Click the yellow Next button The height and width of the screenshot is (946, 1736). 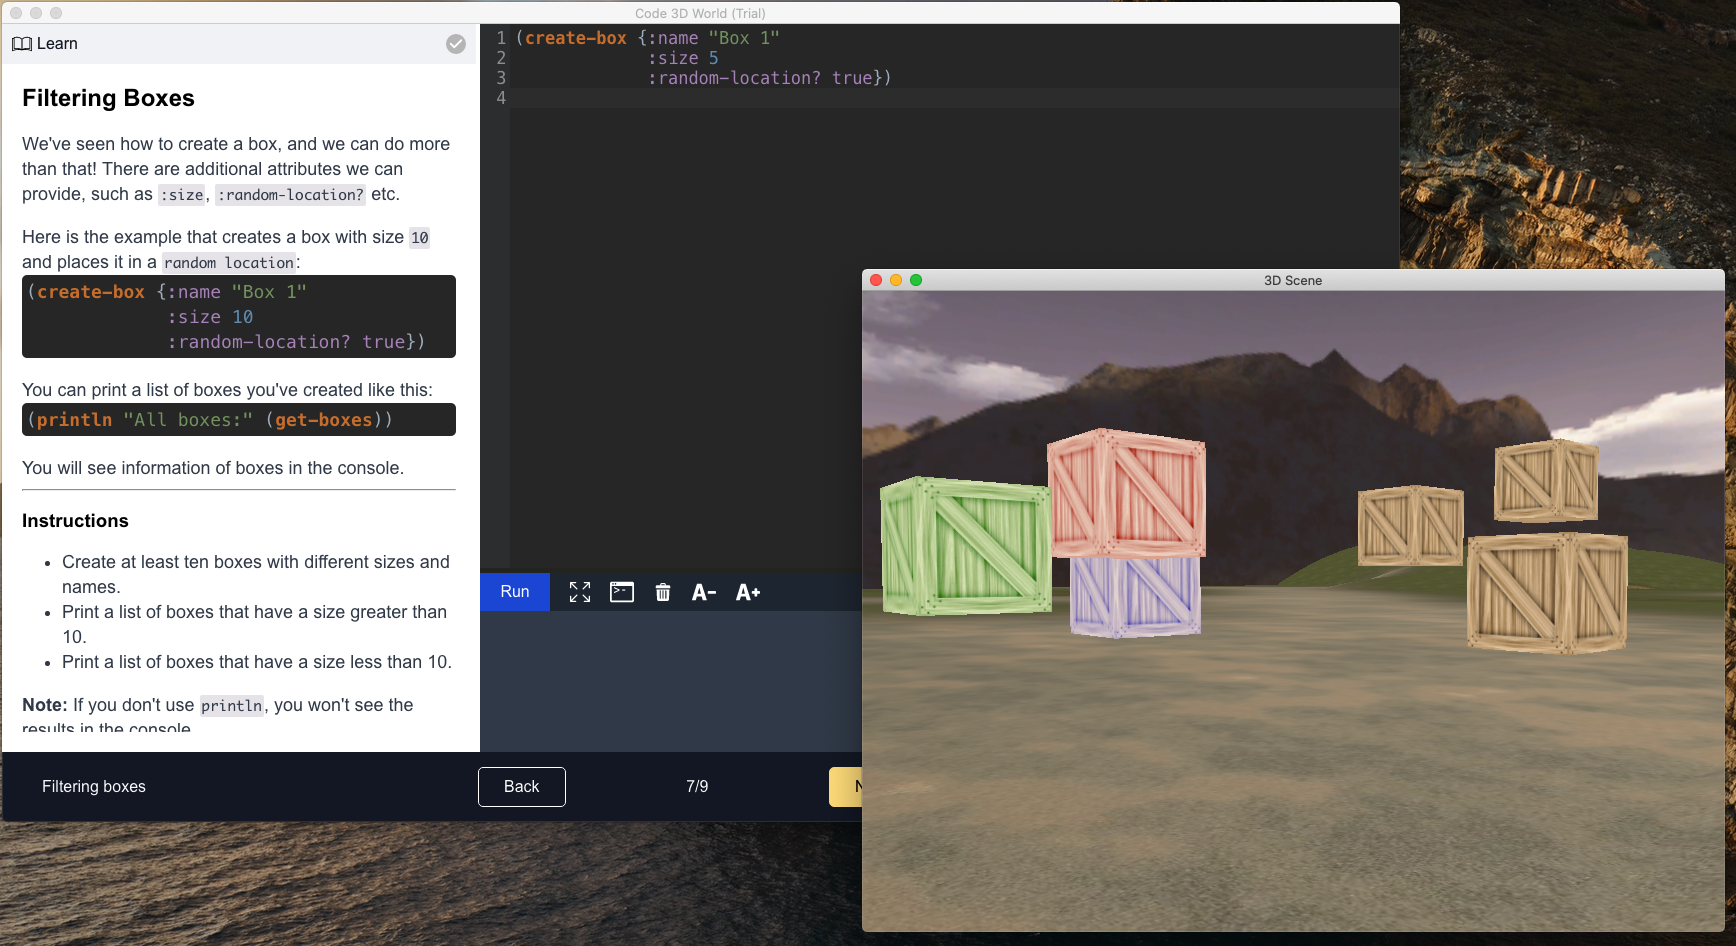[x=860, y=786]
